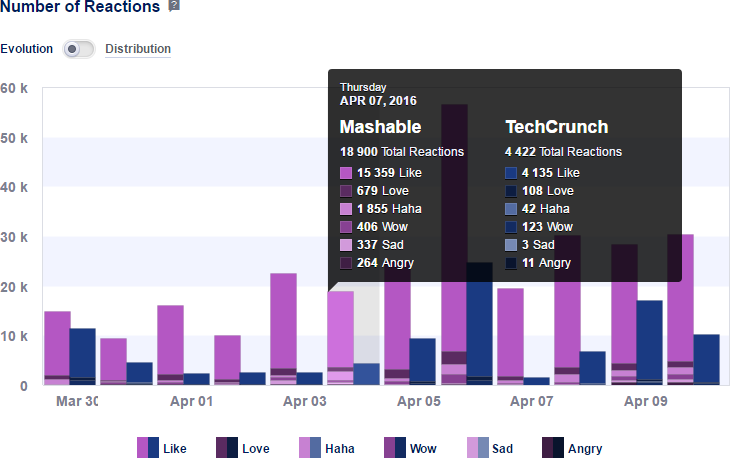730x460 pixels.
Task: Click the Mashable bar above the Apr 07 label
Action: coord(510,337)
